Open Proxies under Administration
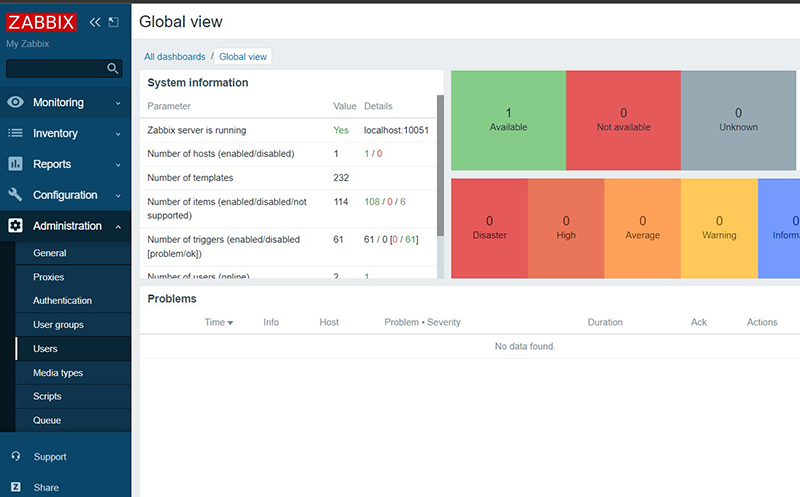 (x=73, y=277)
